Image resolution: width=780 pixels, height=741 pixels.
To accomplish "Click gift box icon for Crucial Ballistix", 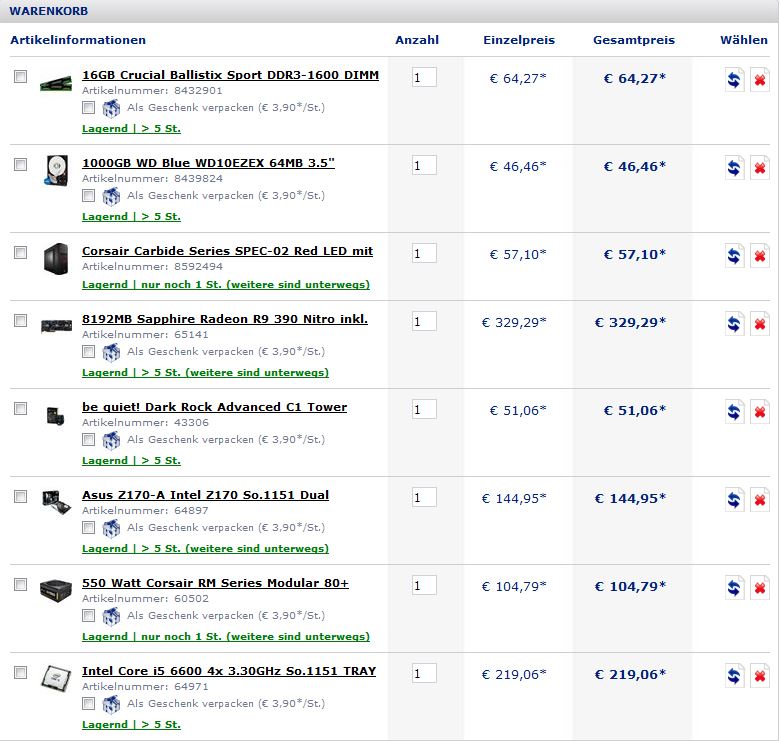I will coord(111,108).
